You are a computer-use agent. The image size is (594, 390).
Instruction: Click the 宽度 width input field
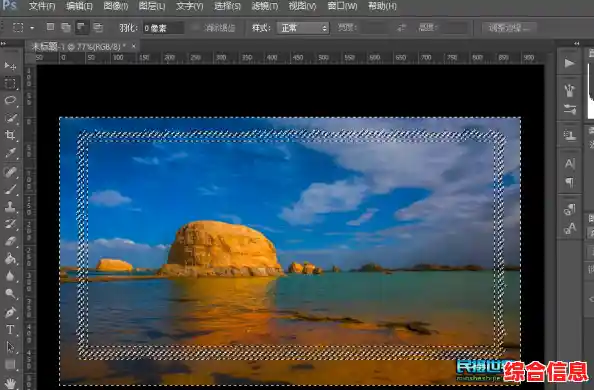[375, 28]
